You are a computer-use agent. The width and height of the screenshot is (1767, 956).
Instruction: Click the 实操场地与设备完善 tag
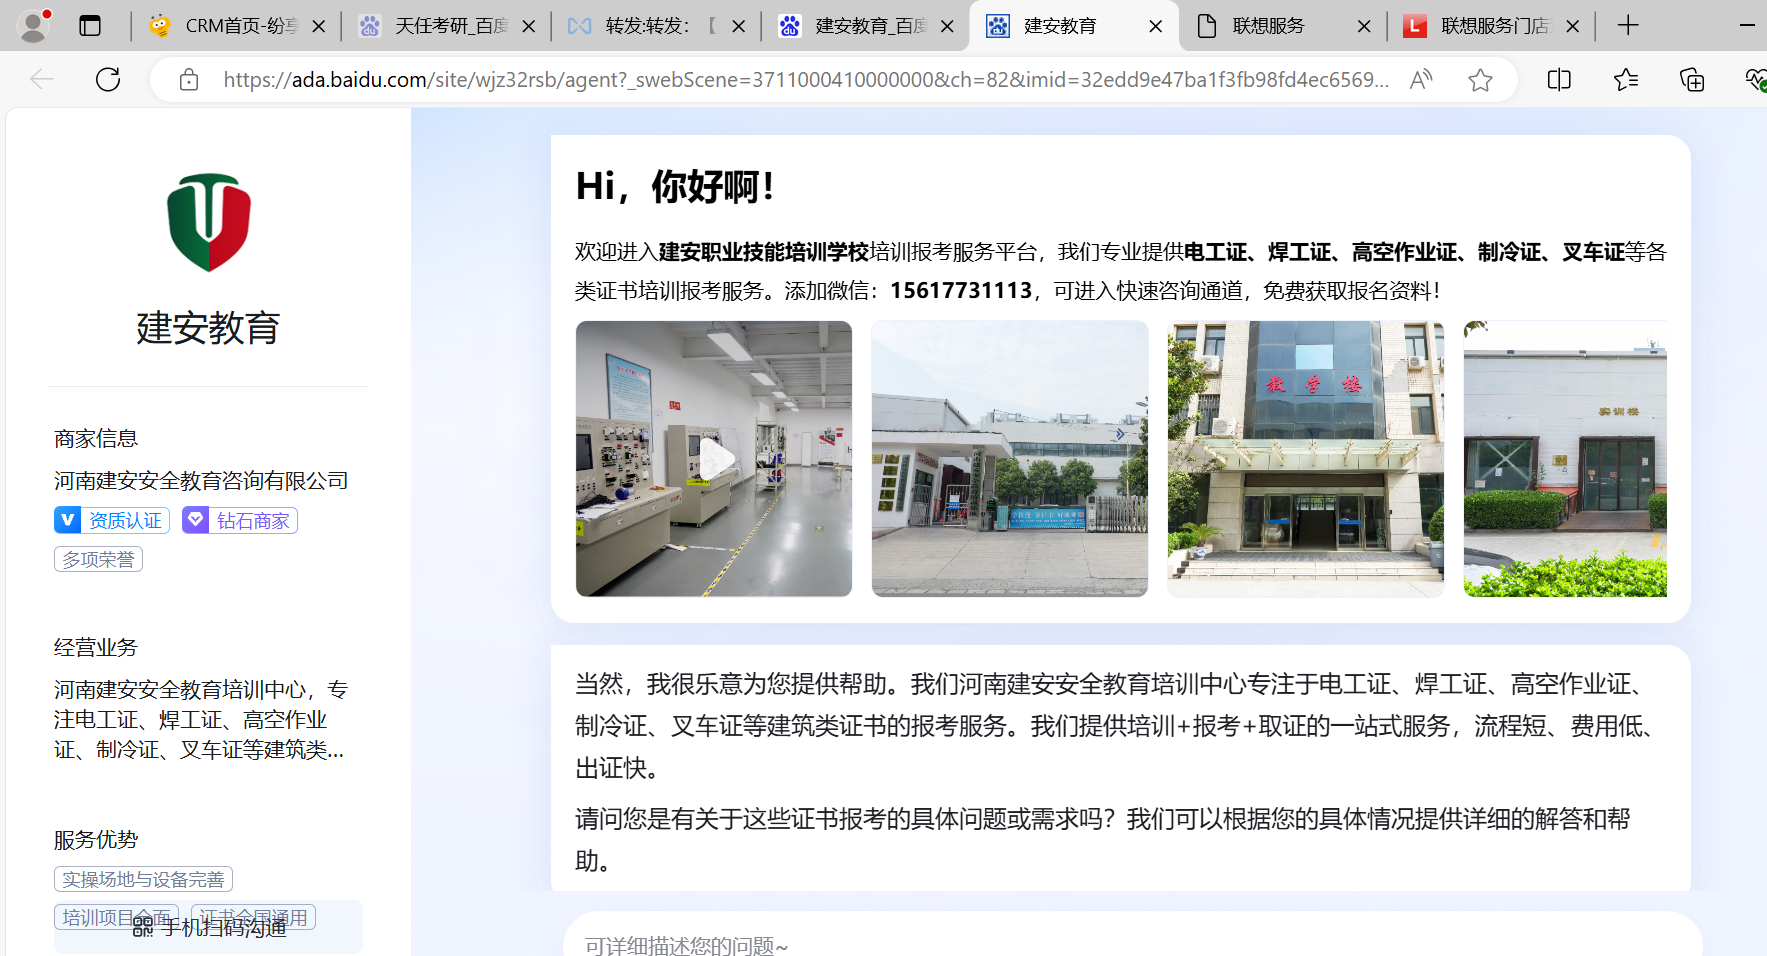[143, 879]
